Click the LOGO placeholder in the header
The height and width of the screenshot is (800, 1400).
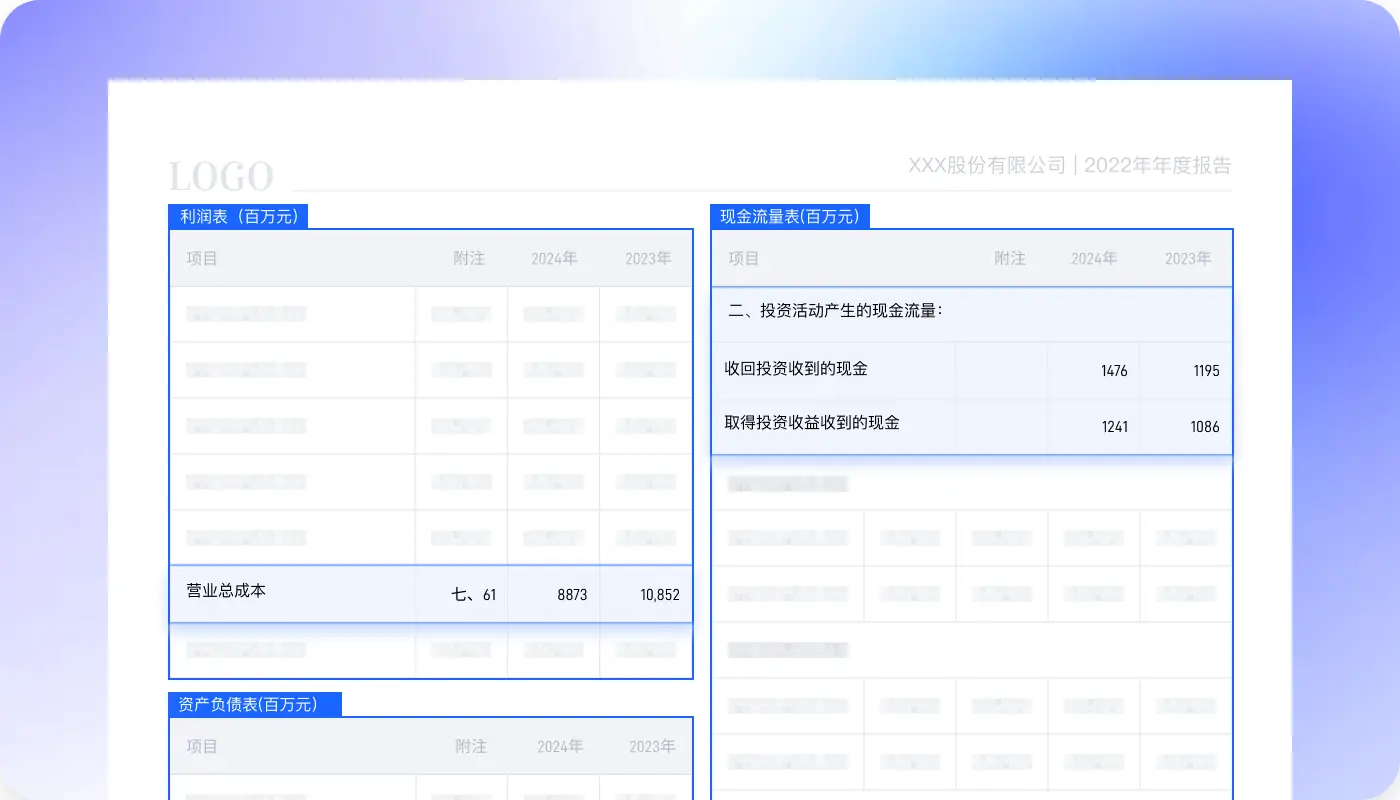coord(222,176)
